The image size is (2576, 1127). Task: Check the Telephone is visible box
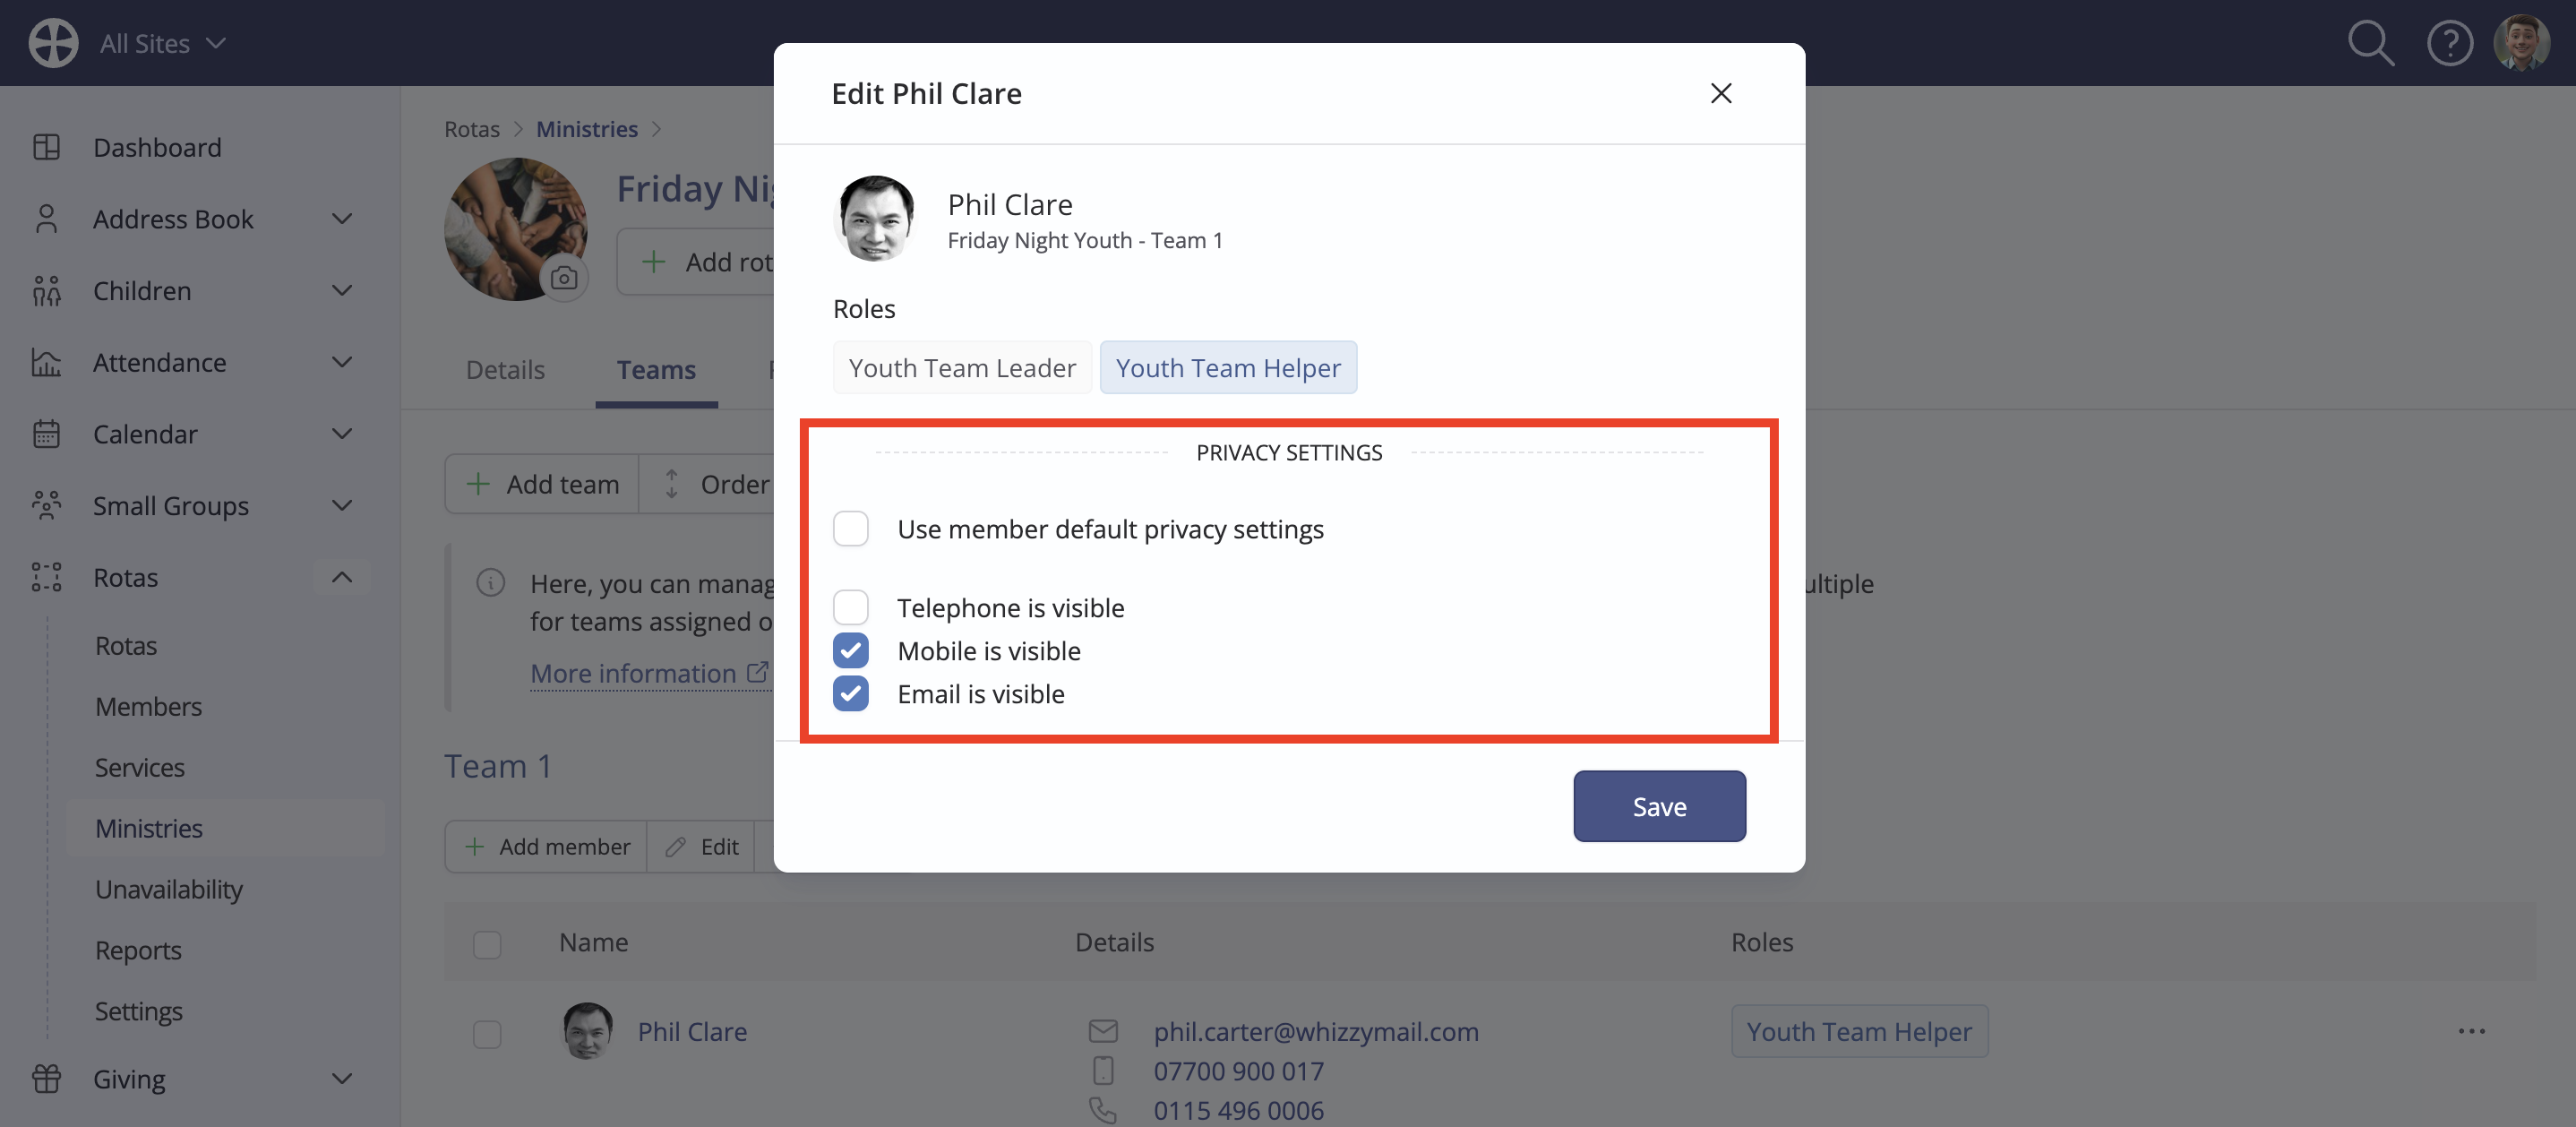coord(850,607)
